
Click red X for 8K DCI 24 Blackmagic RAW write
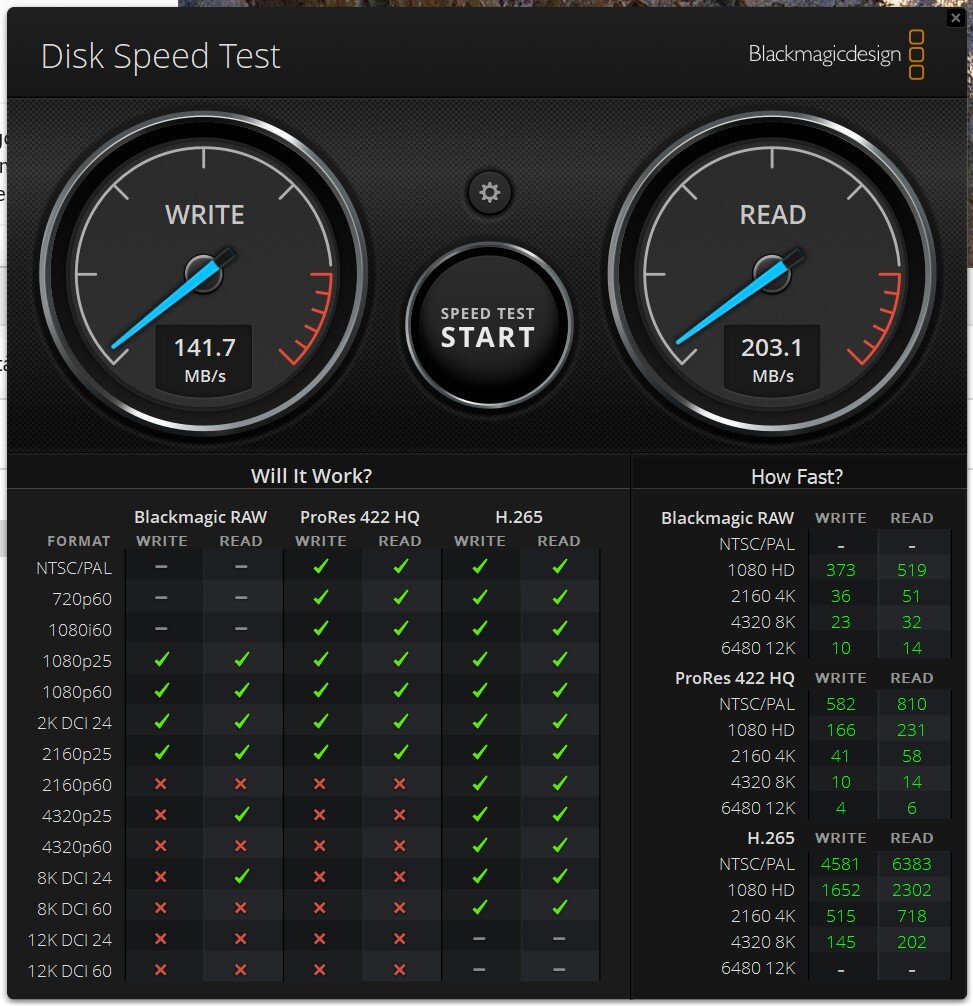pos(161,876)
